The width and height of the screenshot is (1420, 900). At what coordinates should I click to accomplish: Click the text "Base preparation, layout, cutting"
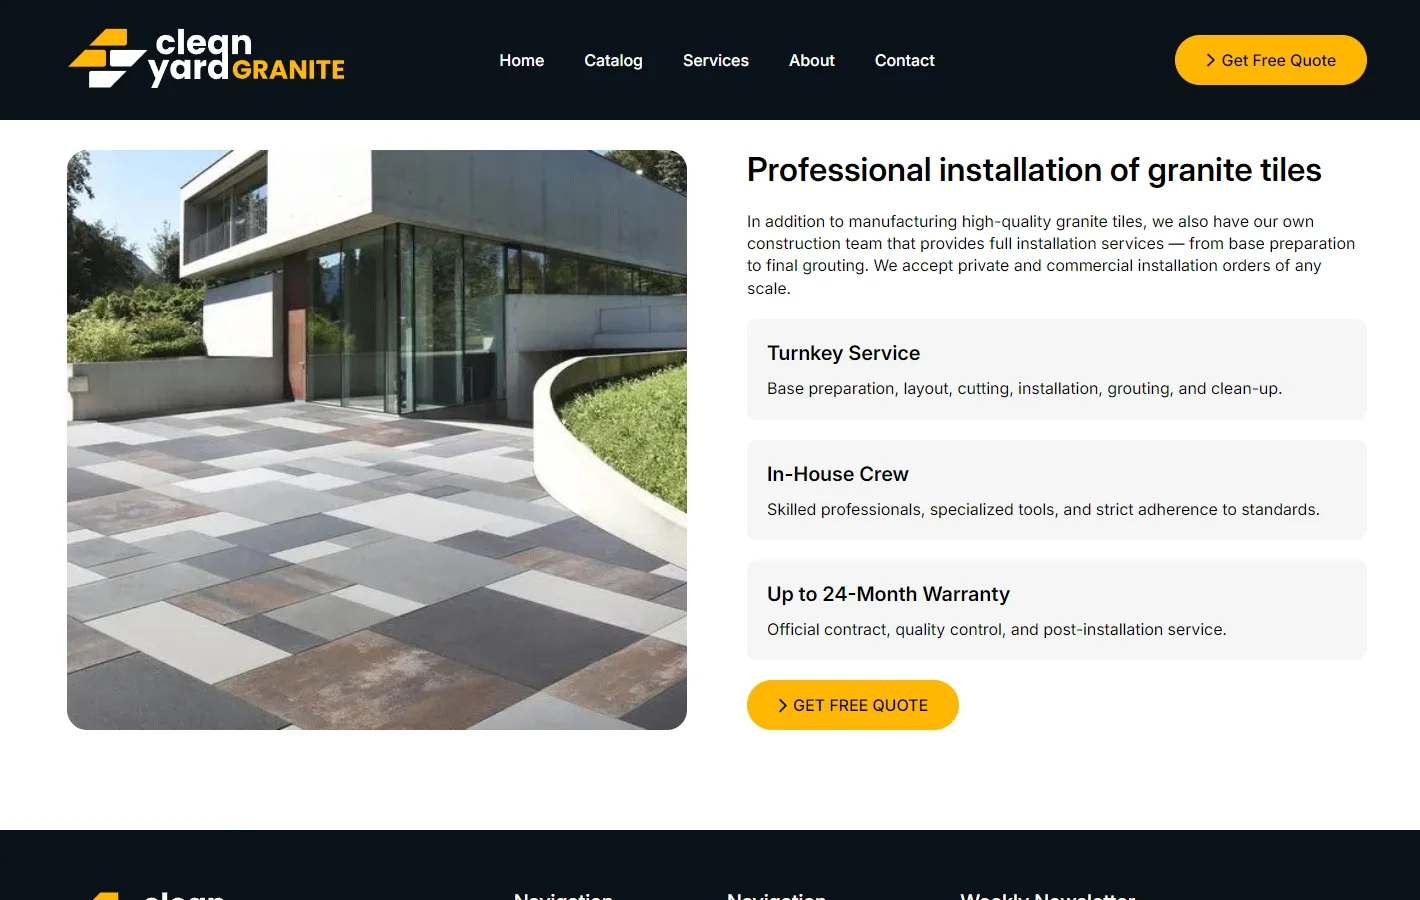(1024, 388)
